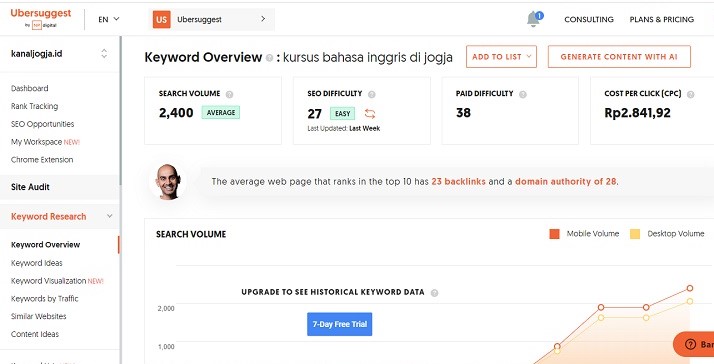Open Rank Tracking page
The width and height of the screenshot is (714, 364).
pyautogui.click(x=35, y=106)
